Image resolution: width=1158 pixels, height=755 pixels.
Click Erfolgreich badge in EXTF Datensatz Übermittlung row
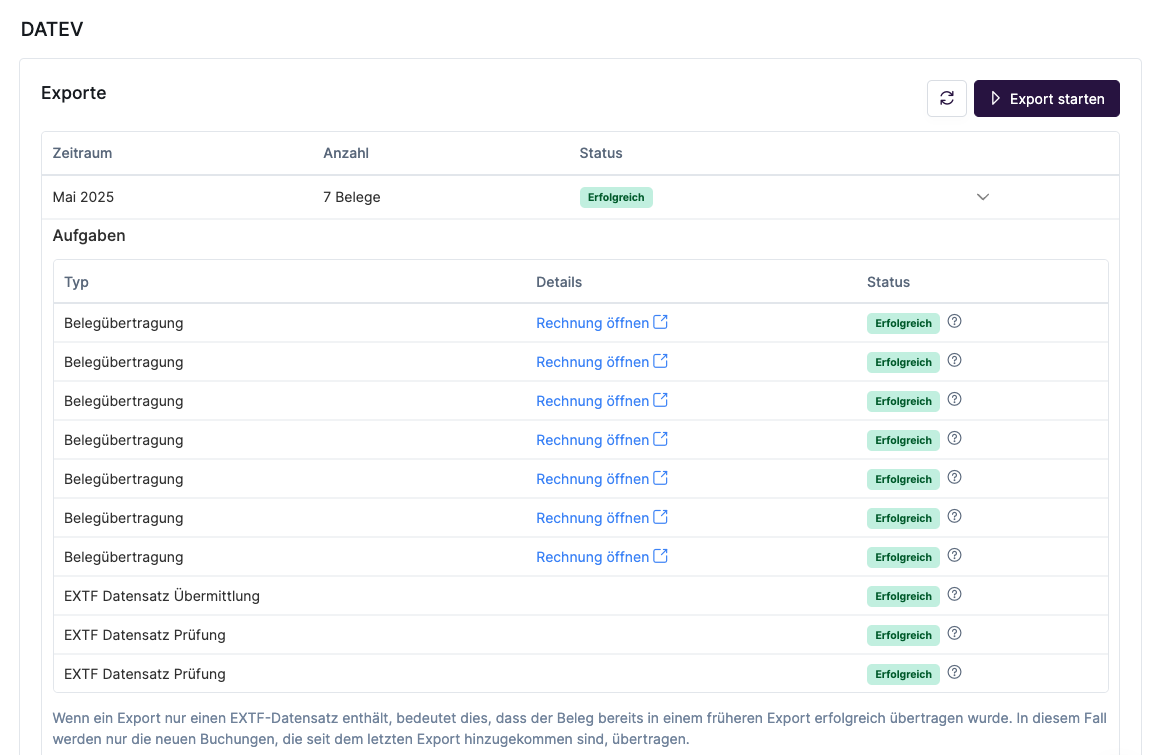[903, 596]
